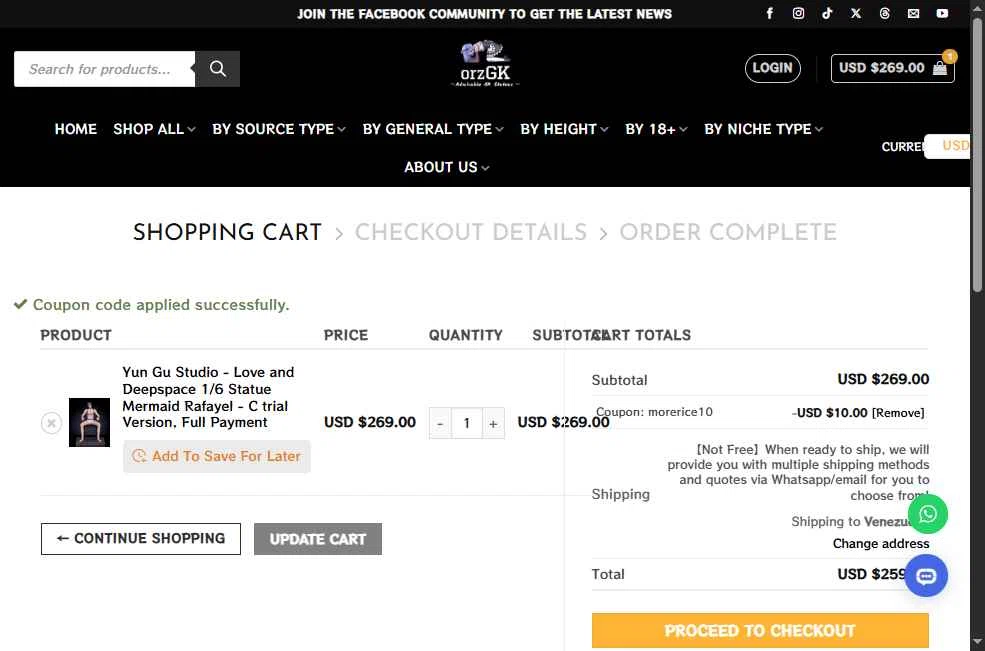Click Change address link

pos(881,544)
